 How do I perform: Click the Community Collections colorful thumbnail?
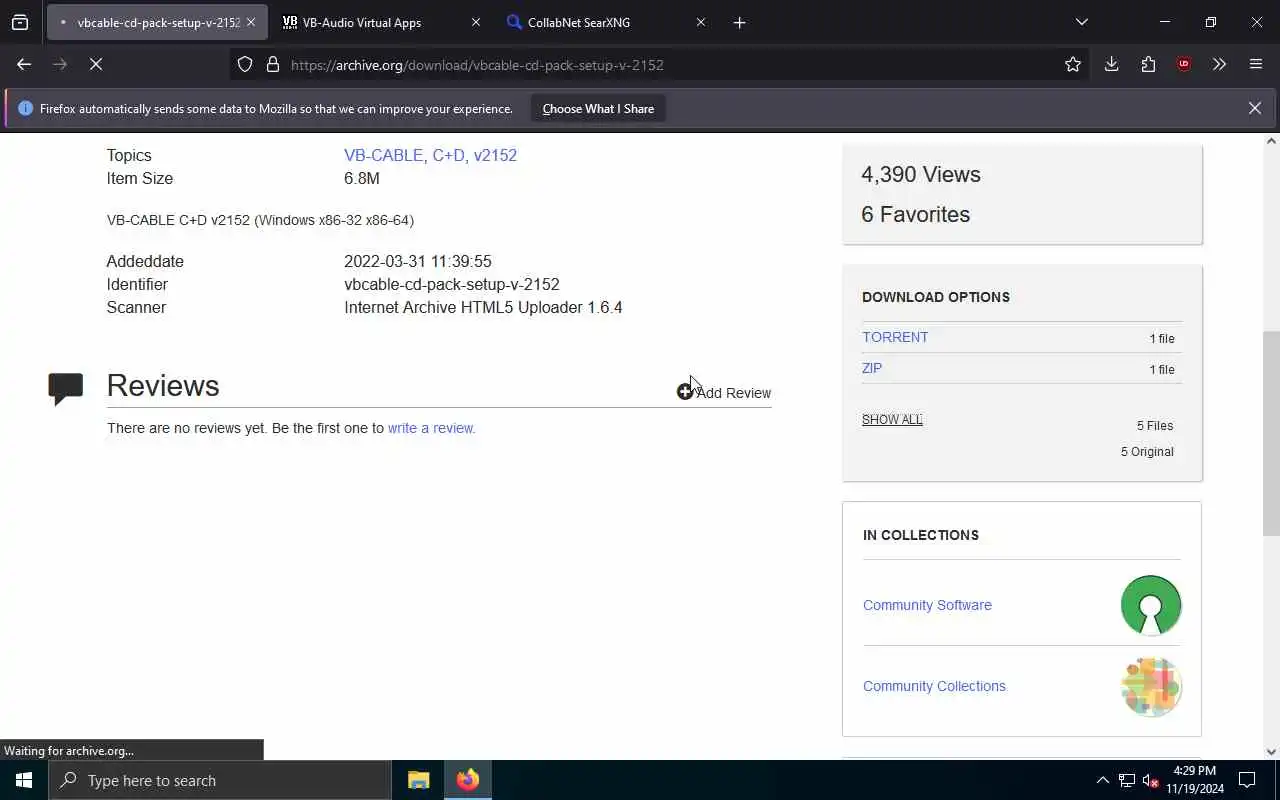click(1151, 686)
